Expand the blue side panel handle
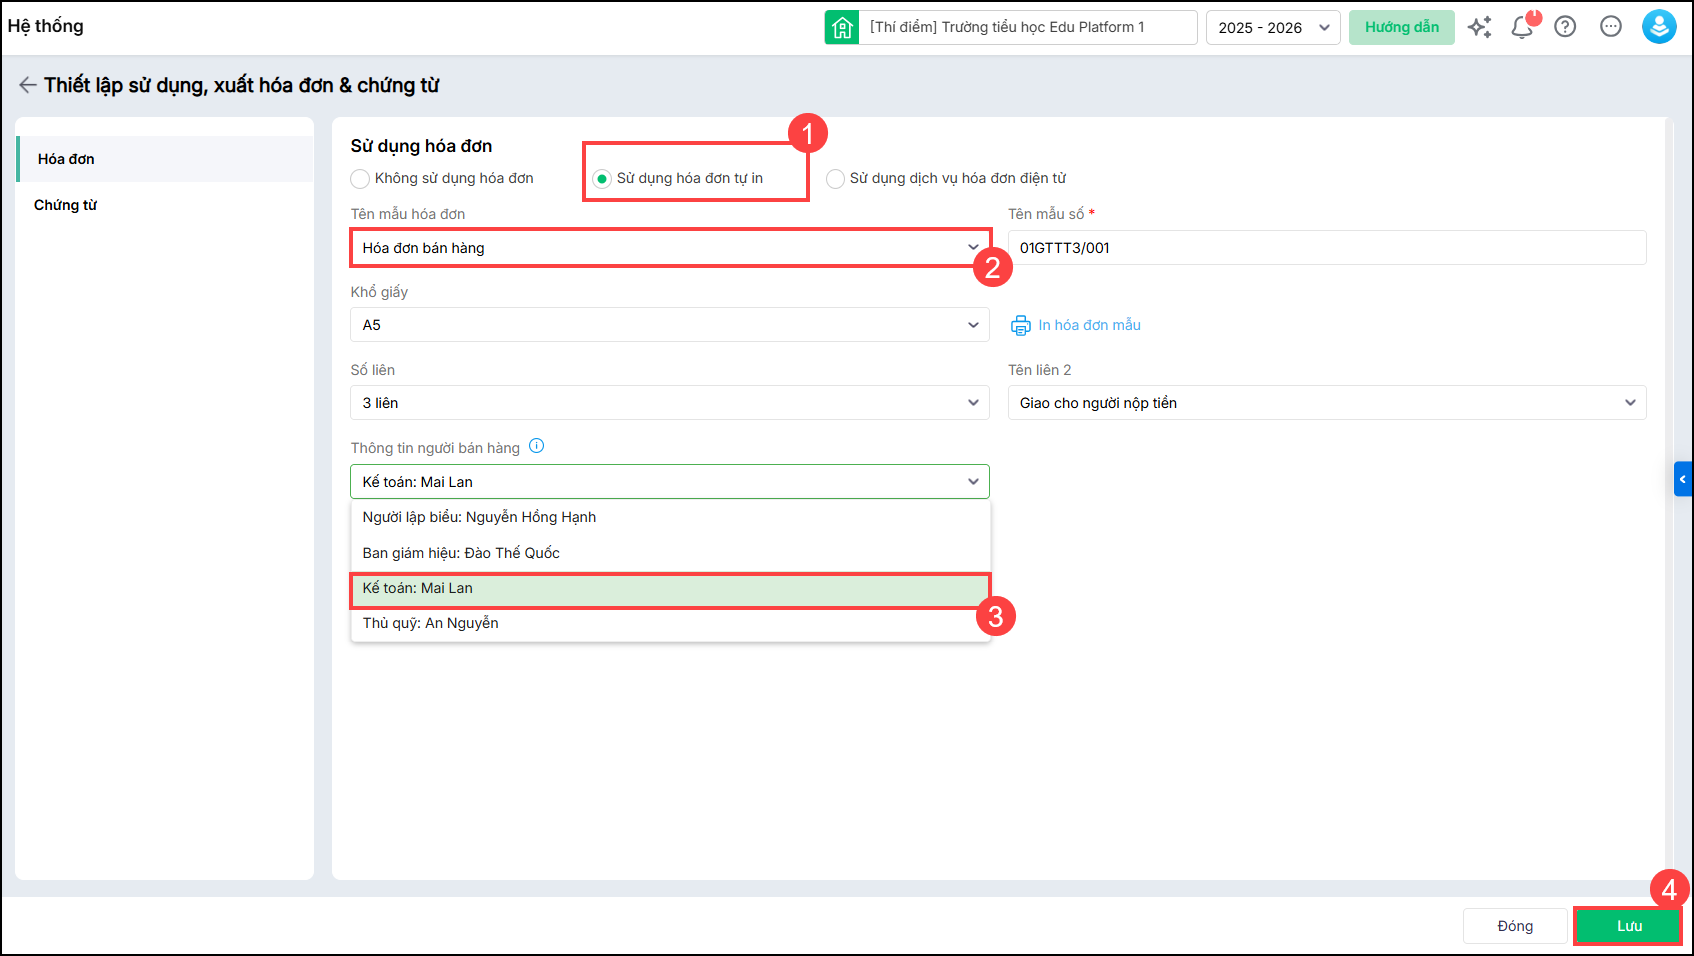 point(1682,479)
